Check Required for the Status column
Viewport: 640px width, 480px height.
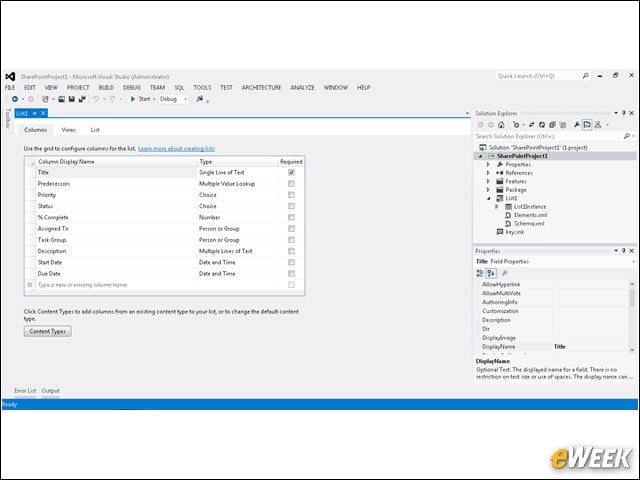[x=291, y=206]
